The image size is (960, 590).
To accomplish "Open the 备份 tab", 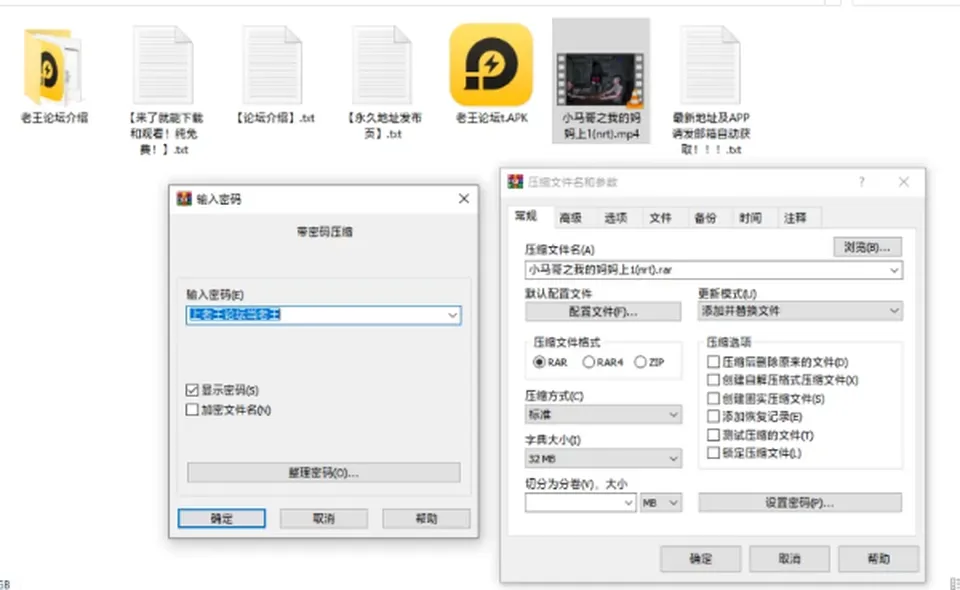I will pyautogui.click(x=705, y=218).
